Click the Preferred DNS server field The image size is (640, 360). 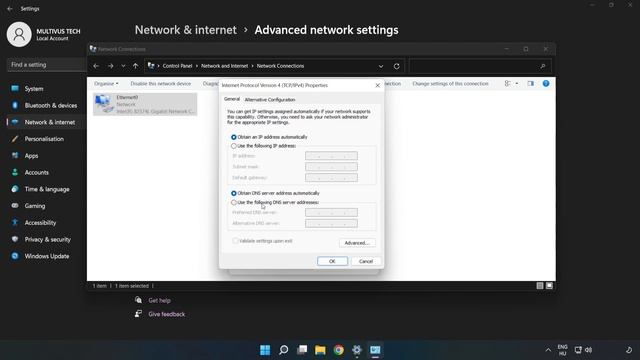(x=331, y=212)
